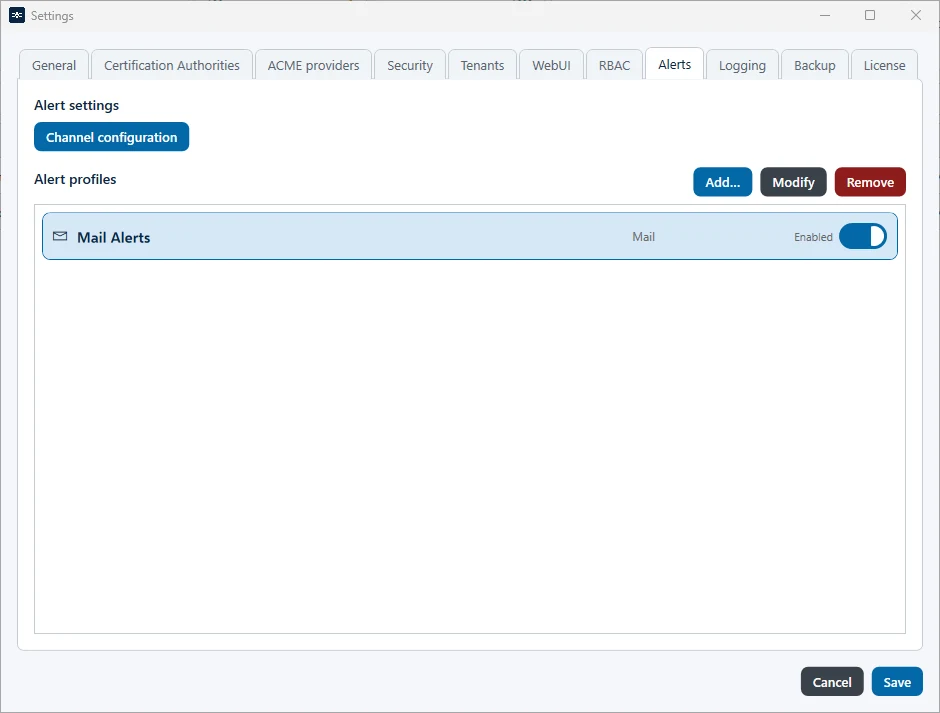Minimize the Settings window
Screen dimensions: 940x713
tap(825, 16)
